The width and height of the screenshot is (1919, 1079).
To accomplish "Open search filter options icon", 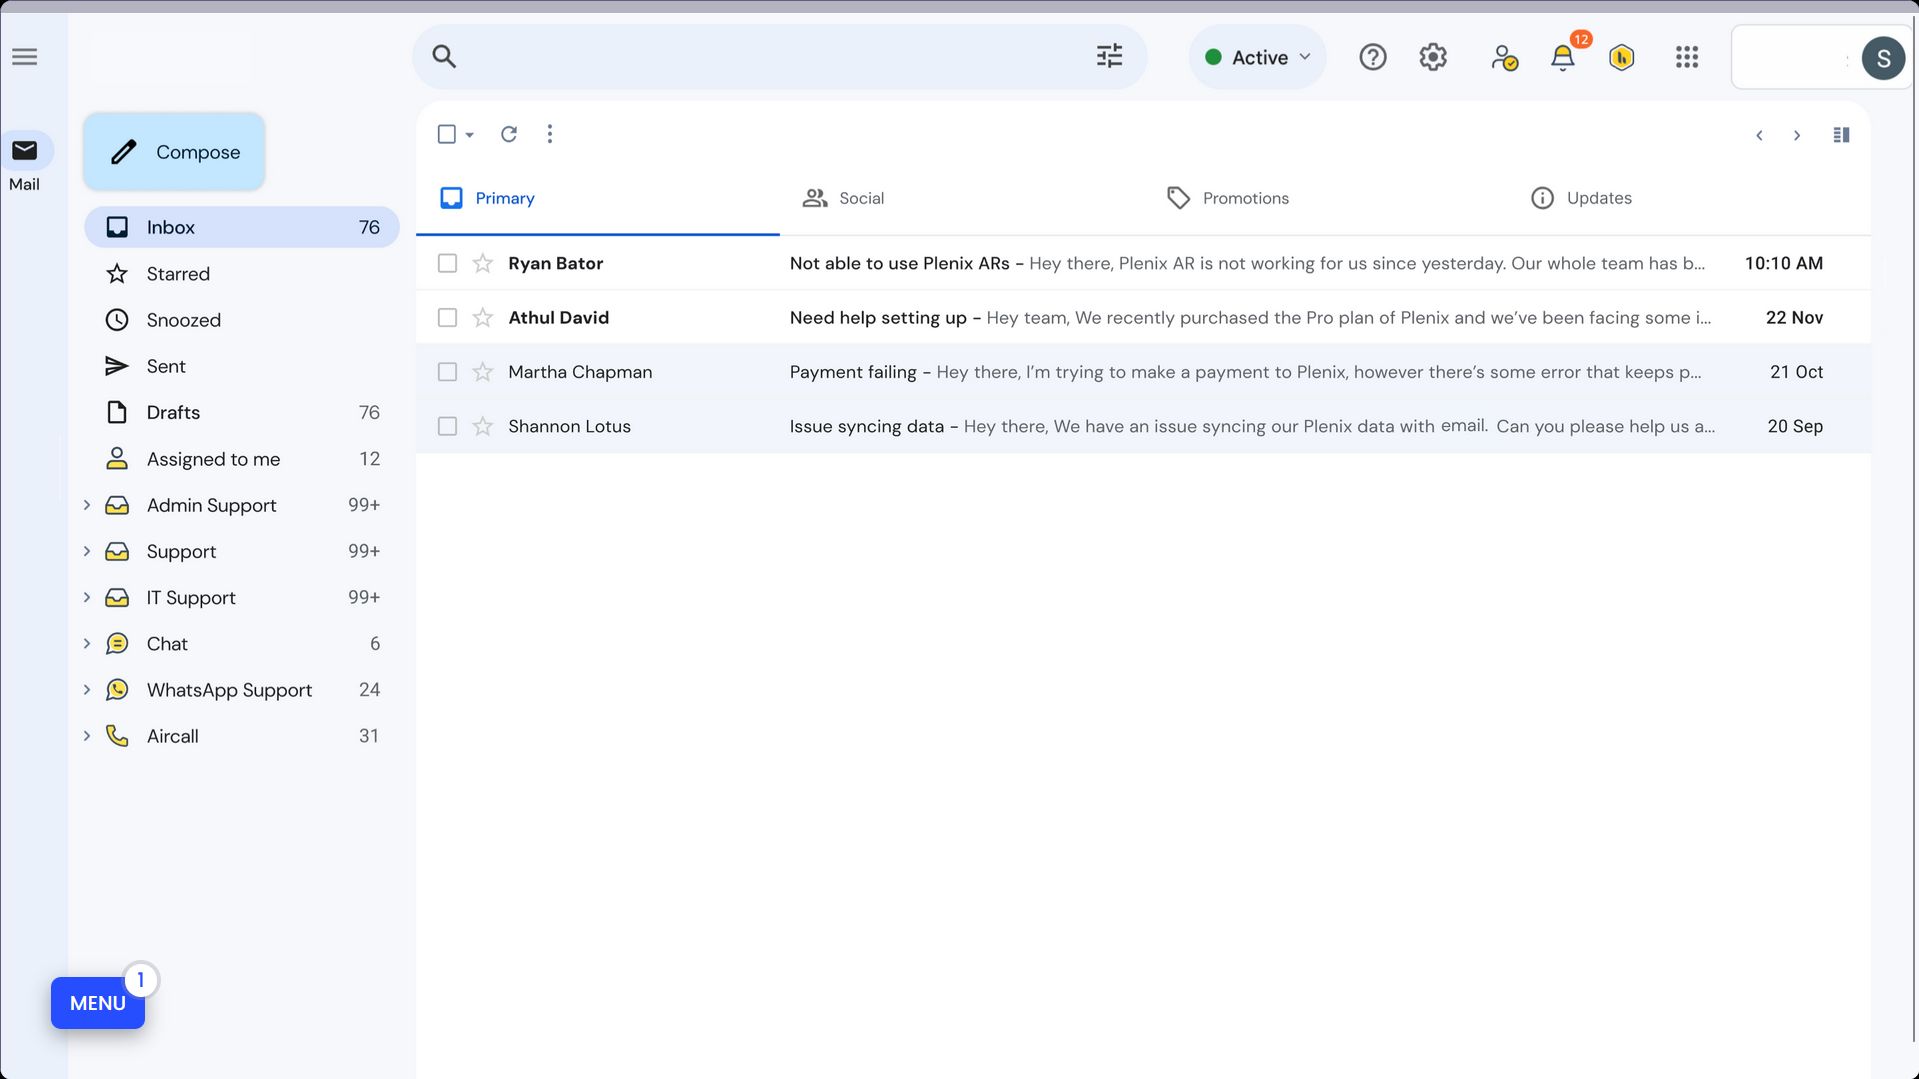I will [x=1108, y=57].
